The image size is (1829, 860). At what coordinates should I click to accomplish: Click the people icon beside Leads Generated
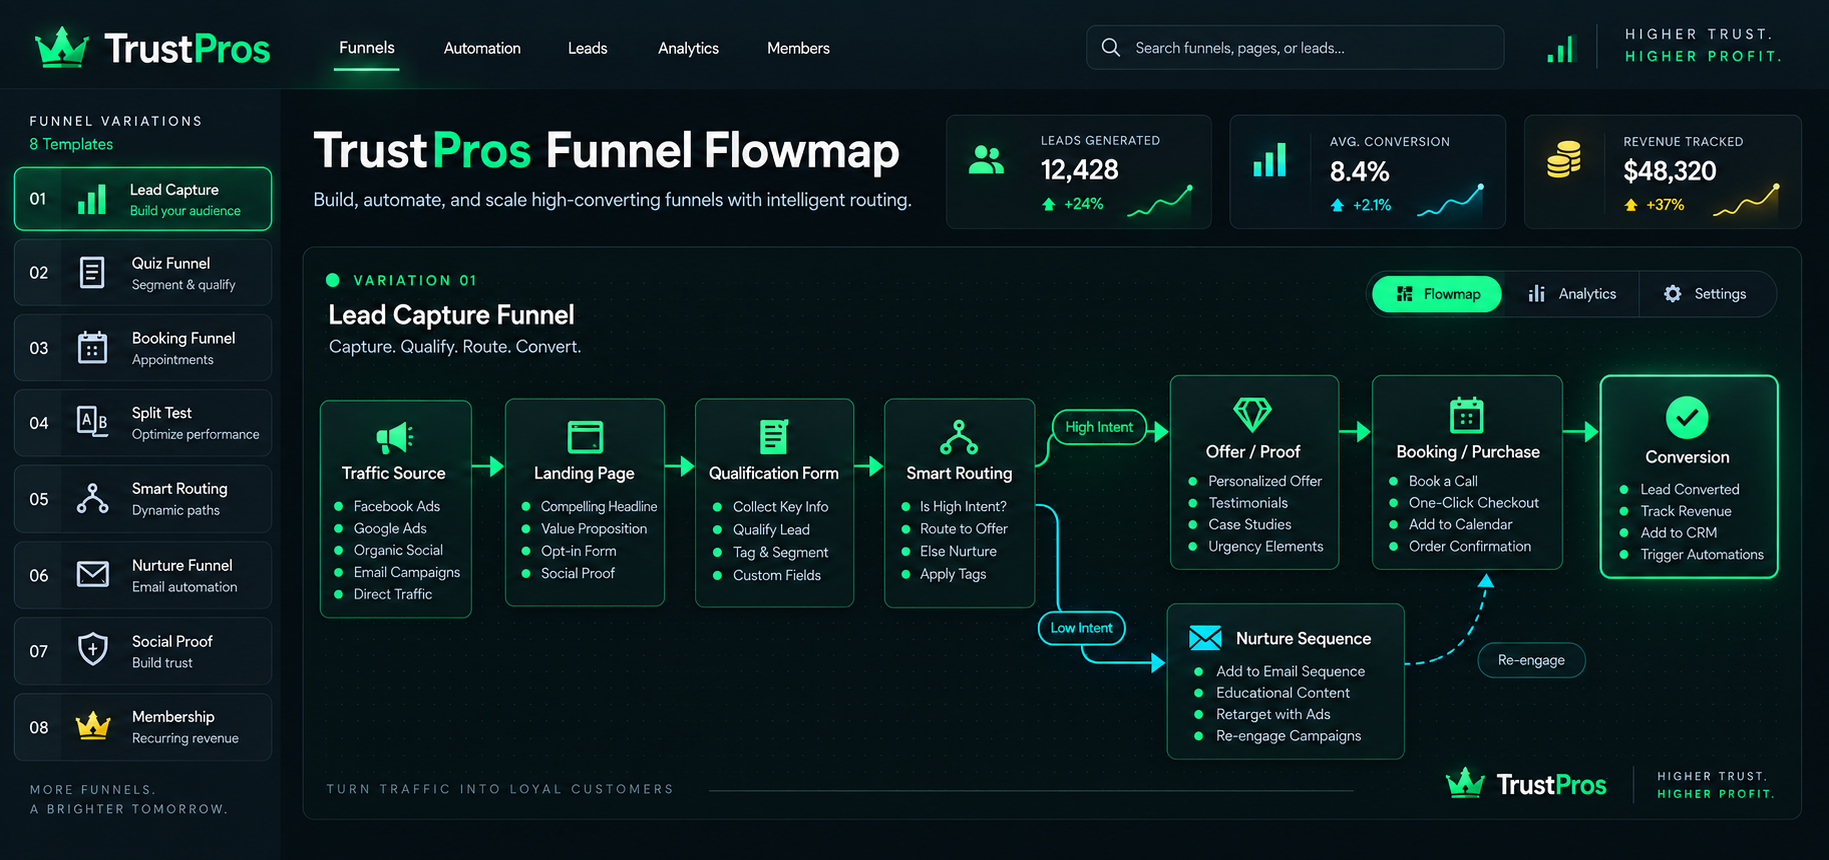point(986,160)
